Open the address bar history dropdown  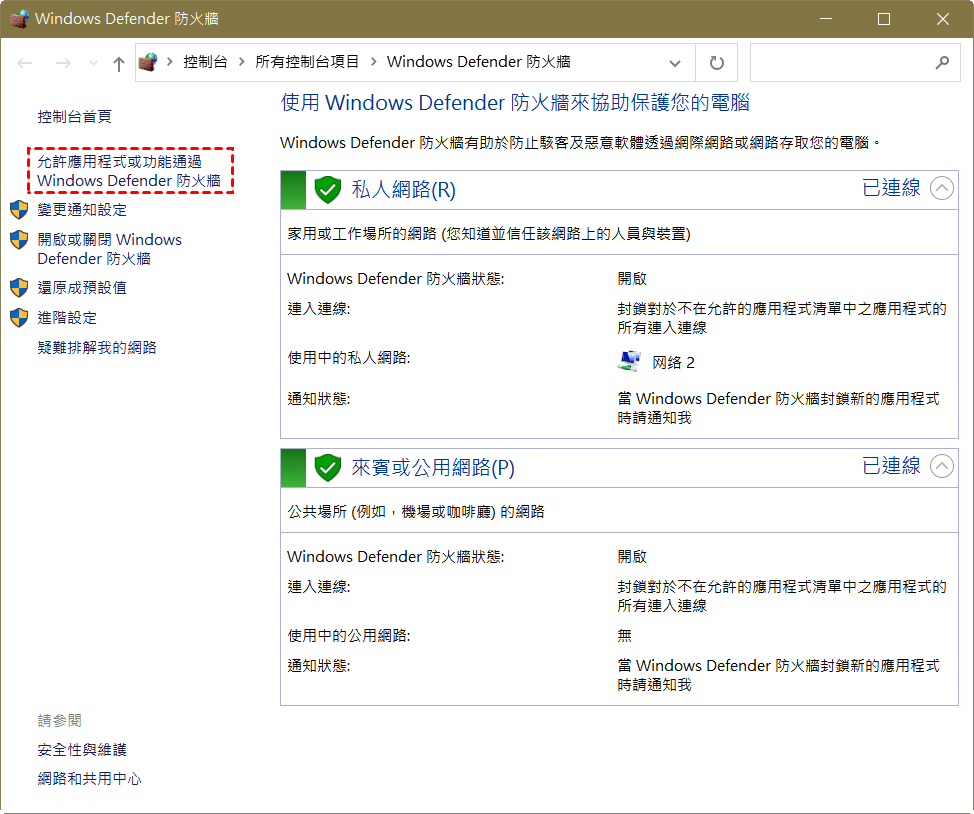tap(675, 63)
